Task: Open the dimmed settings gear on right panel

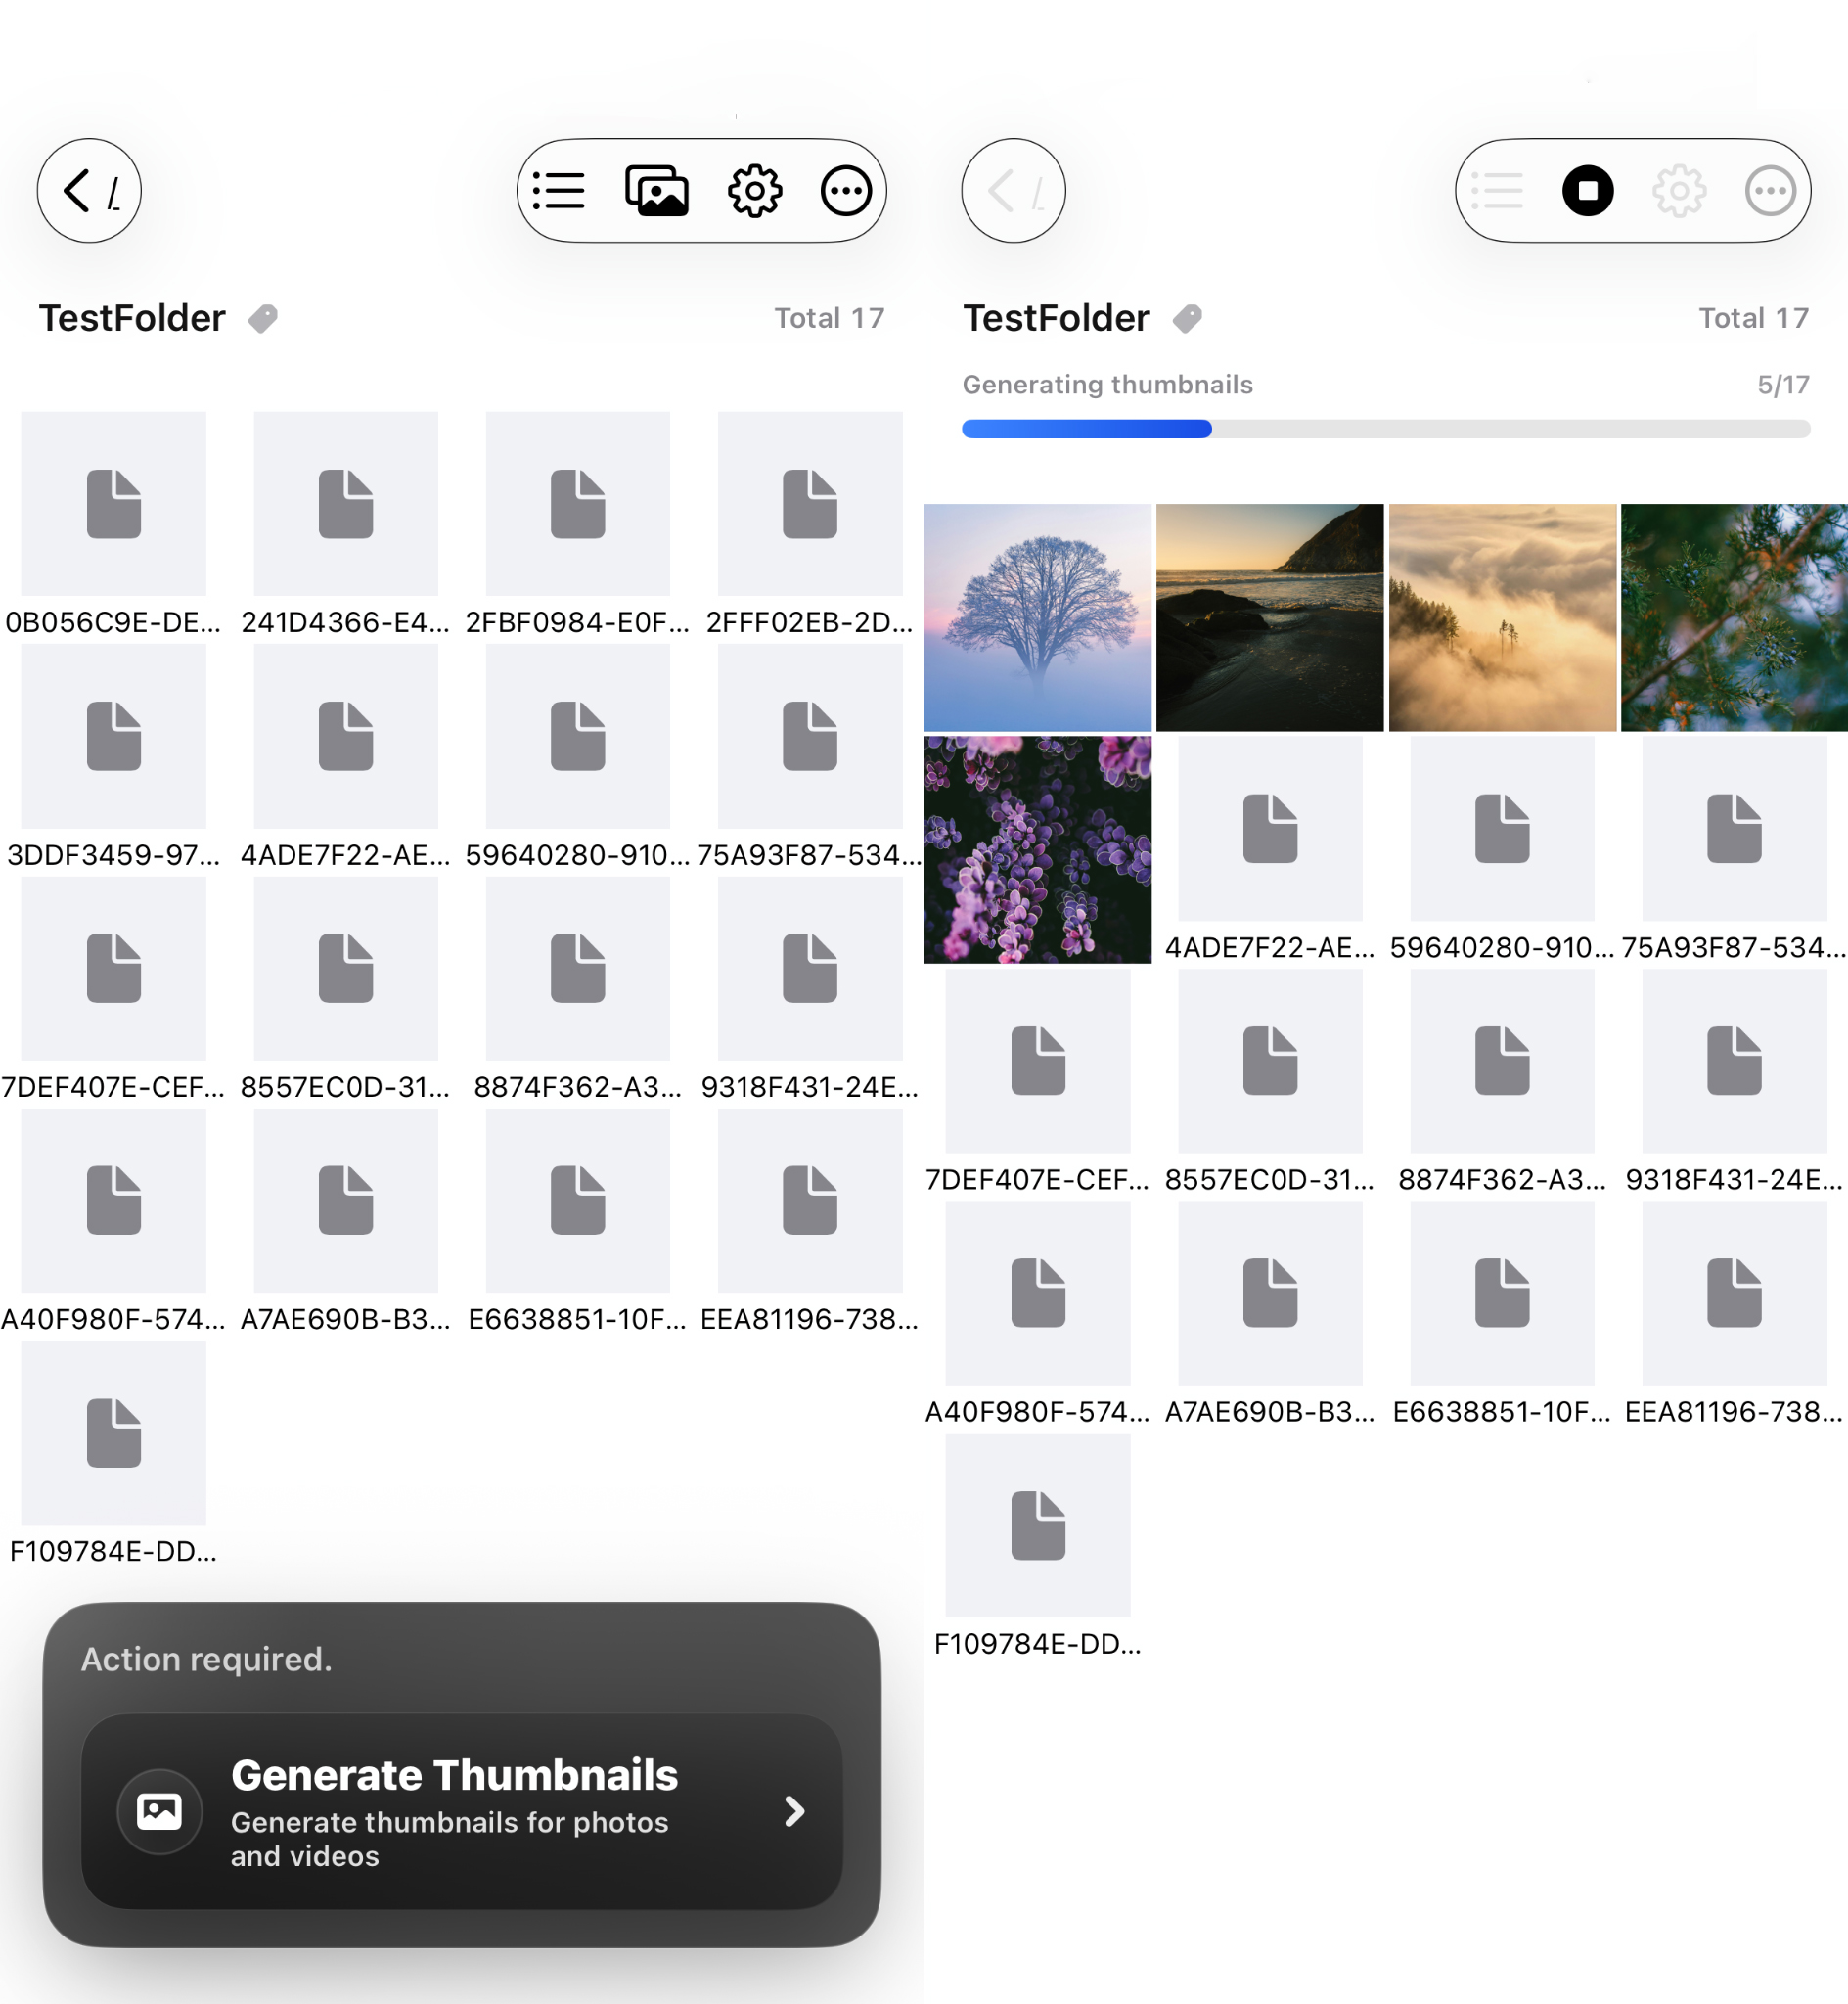Action: (x=1679, y=190)
